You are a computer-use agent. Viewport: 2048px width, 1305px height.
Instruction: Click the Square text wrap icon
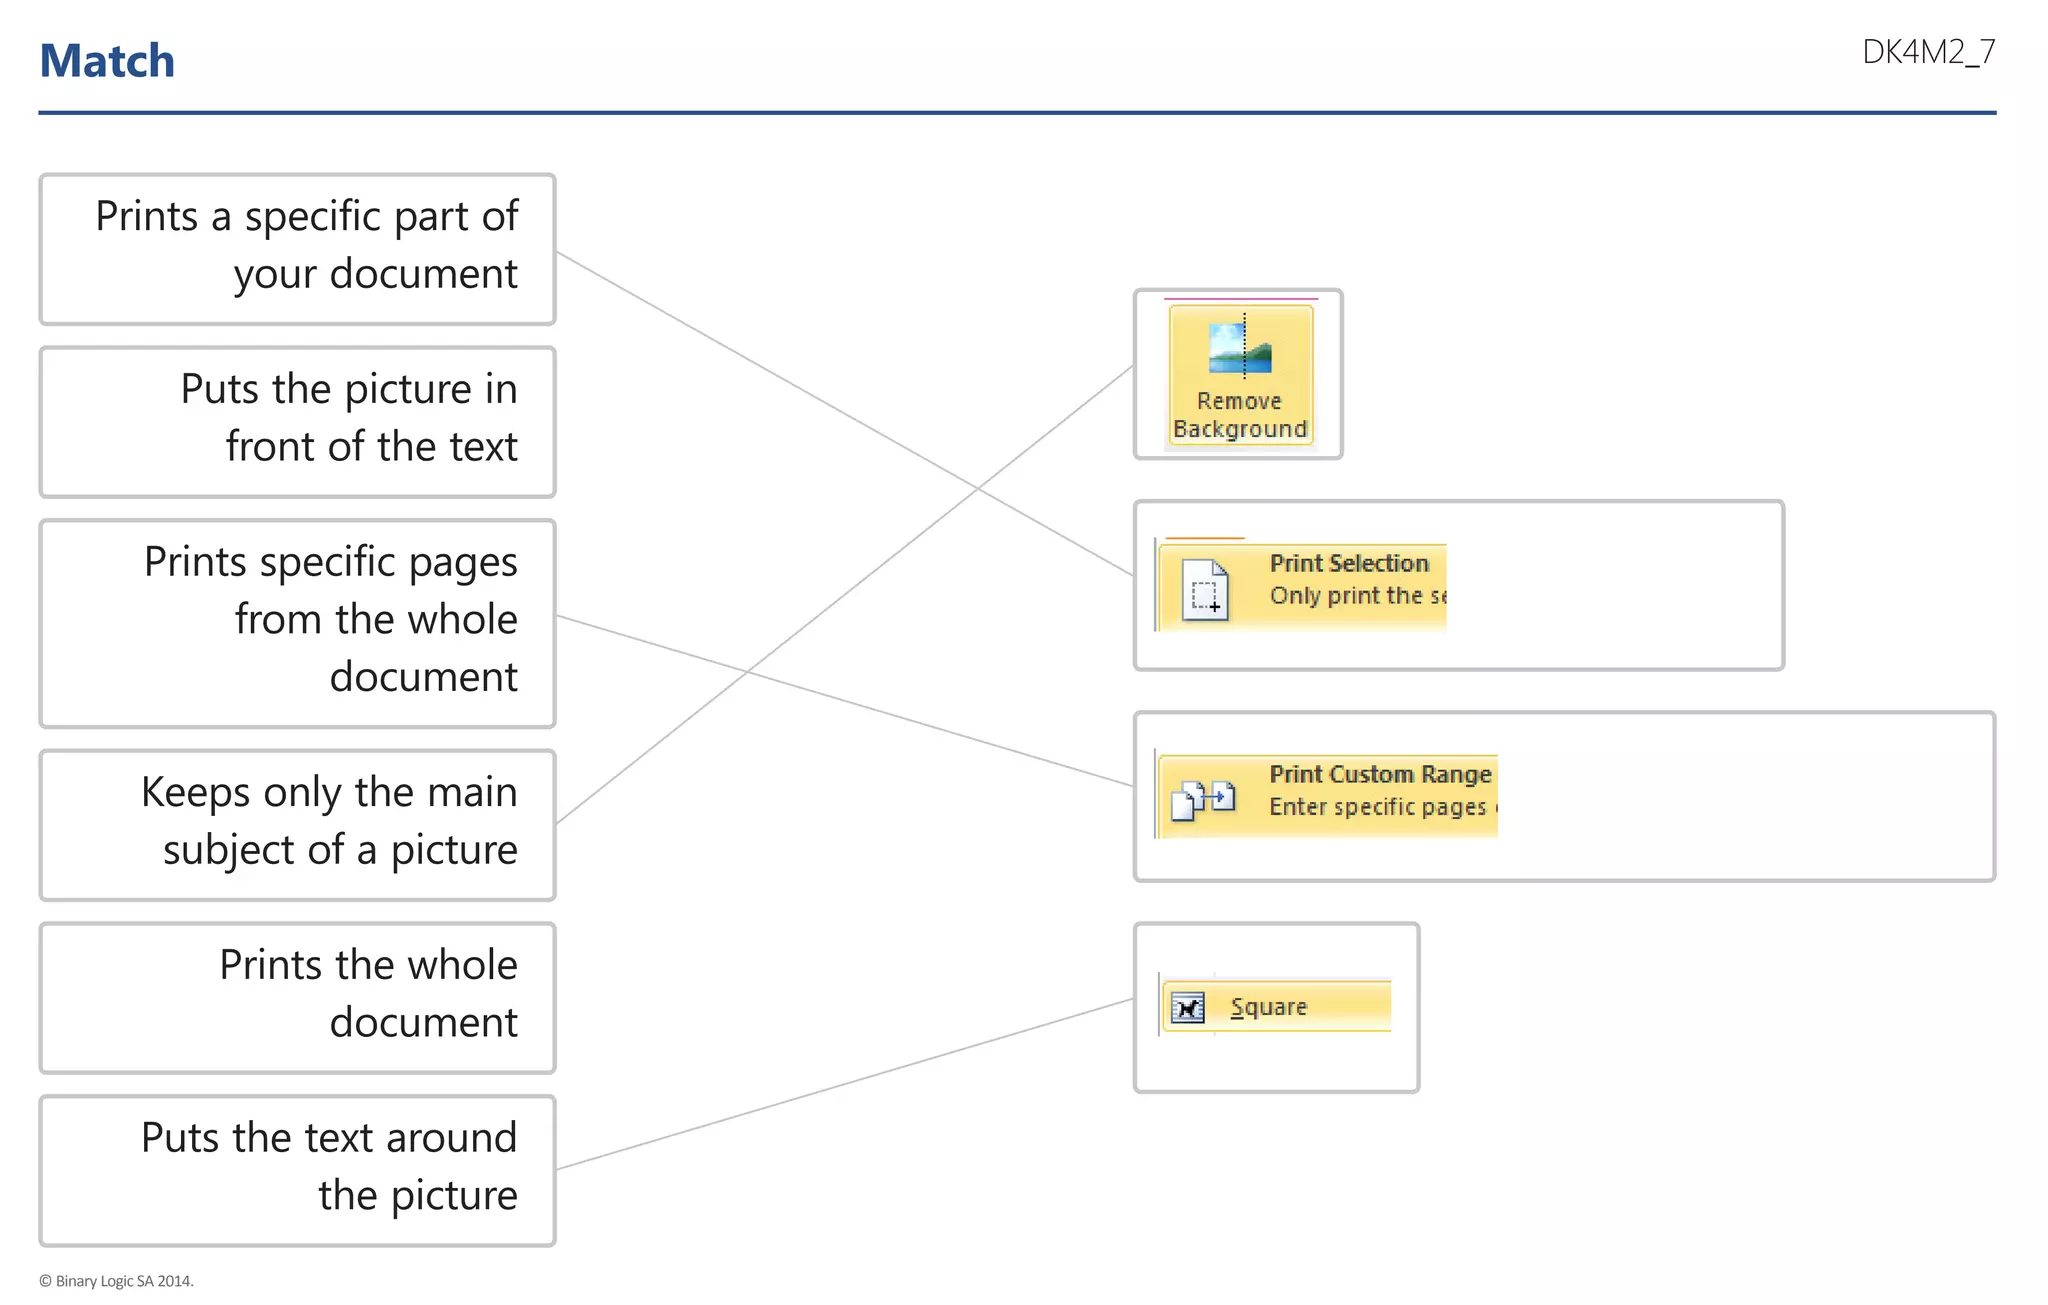[1187, 1008]
